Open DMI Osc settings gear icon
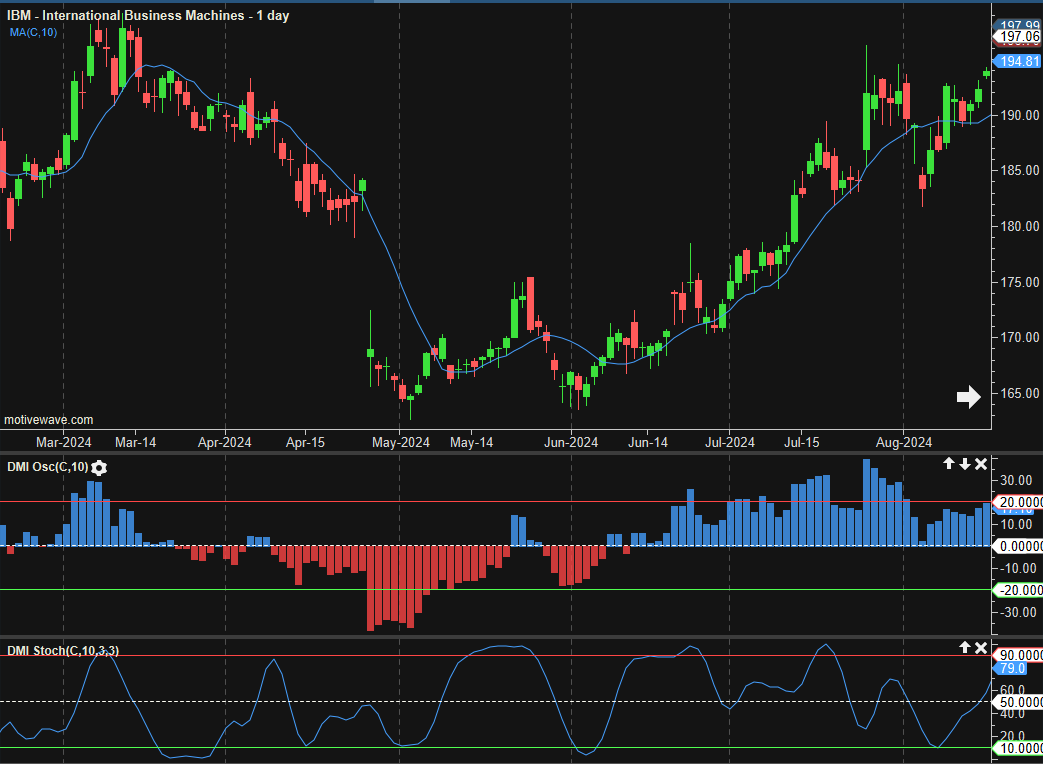The width and height of the screenshot is (1043, 764). [99, 467]
